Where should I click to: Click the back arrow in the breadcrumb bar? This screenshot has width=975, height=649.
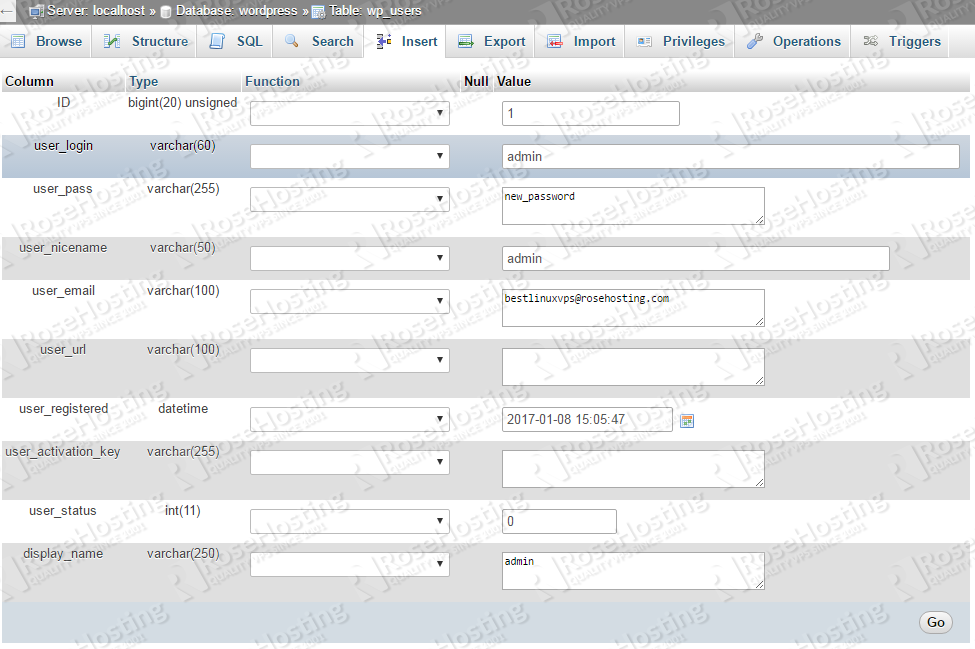coord(7,11)
